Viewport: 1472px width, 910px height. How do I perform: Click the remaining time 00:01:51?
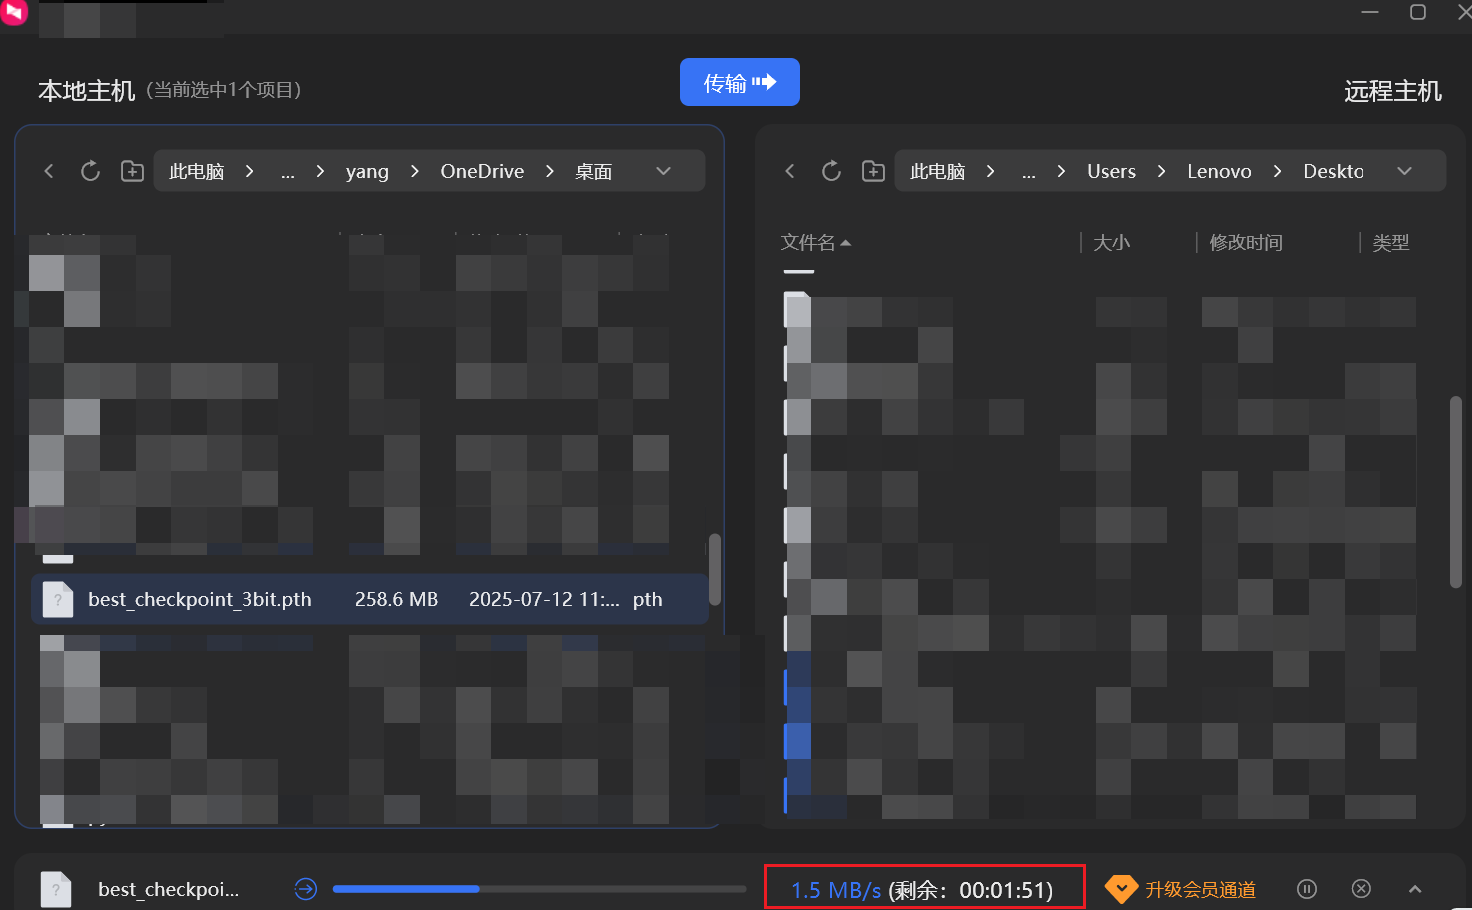[x=1006, y=890]
